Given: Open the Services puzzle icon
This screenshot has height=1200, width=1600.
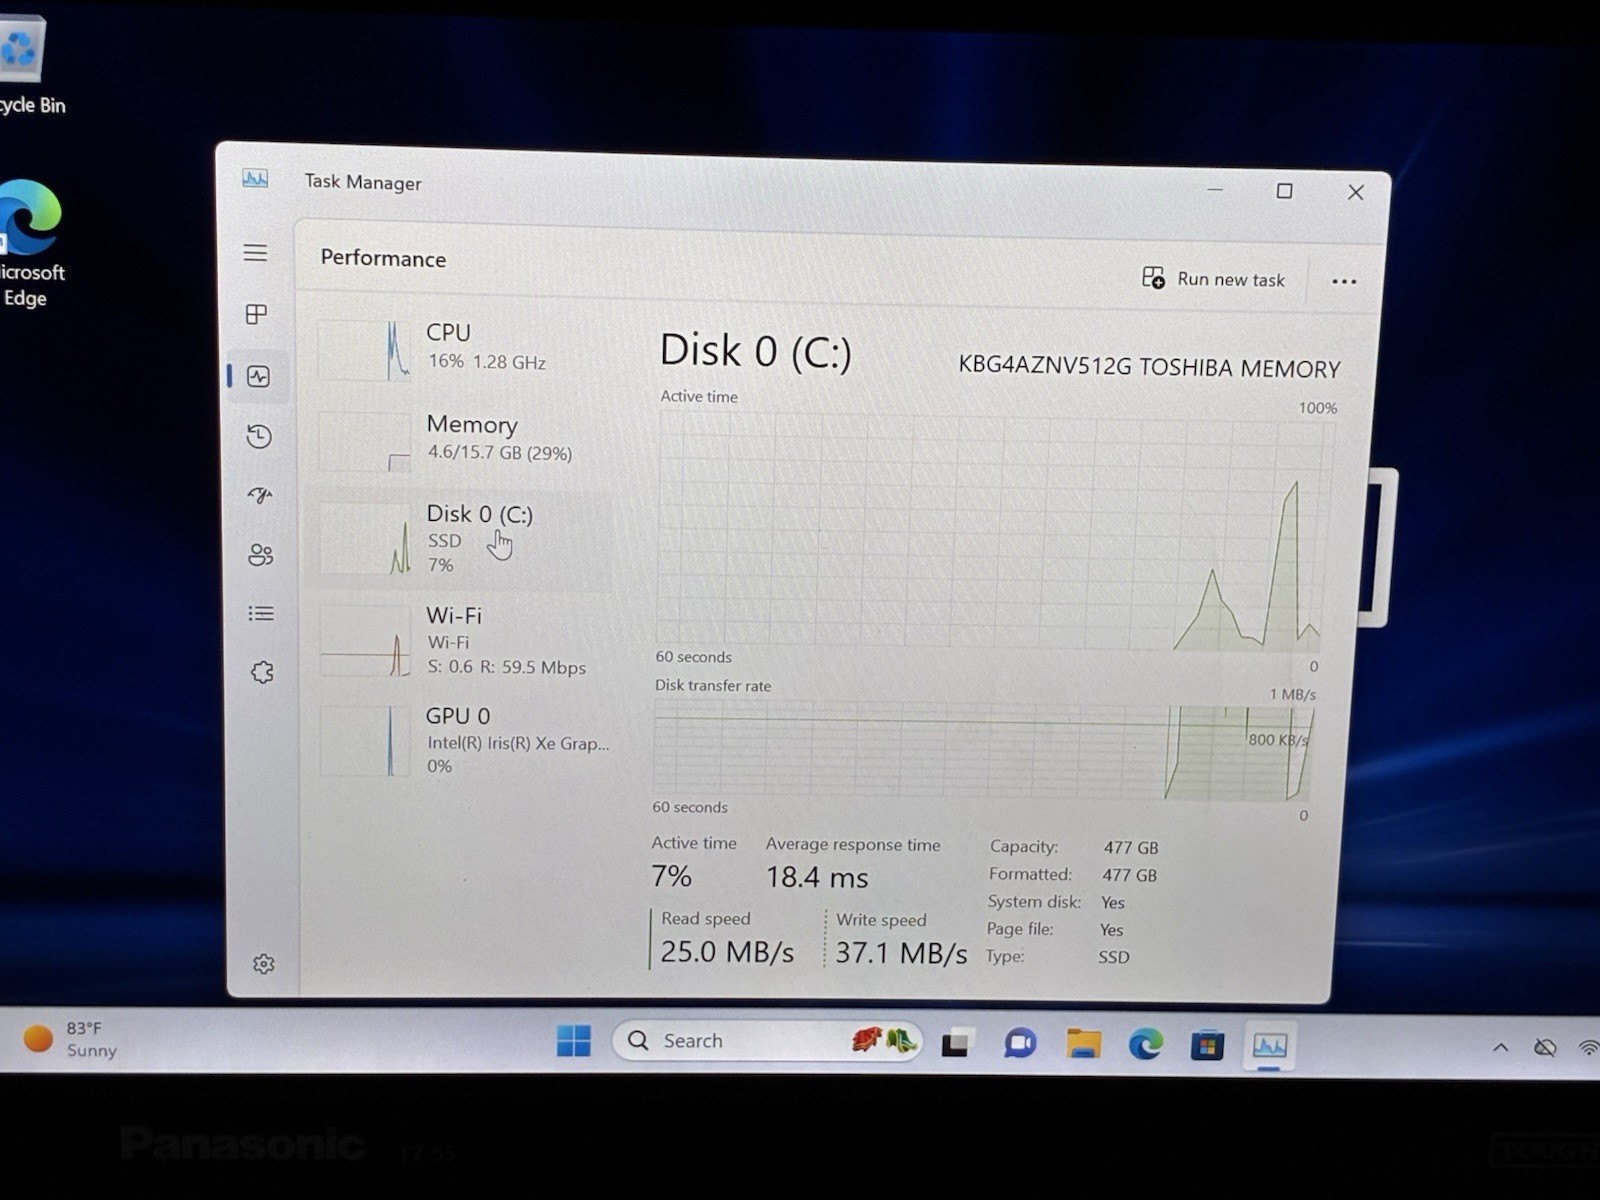Looking at the screenshot, I should (x=262, y=672).
